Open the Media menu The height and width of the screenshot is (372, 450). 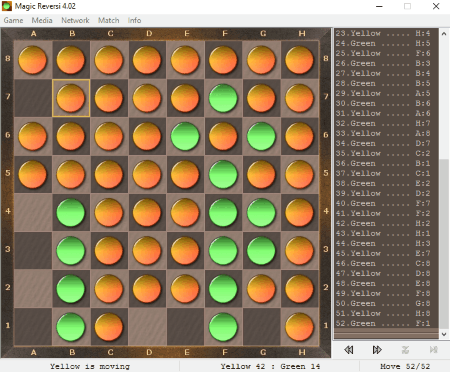click(42, 20)
